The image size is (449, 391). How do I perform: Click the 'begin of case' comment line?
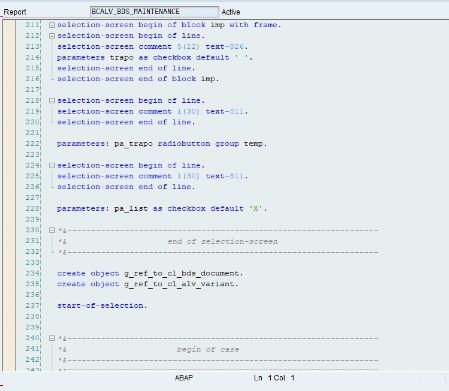pyautogui.click(x=208, y=350)
